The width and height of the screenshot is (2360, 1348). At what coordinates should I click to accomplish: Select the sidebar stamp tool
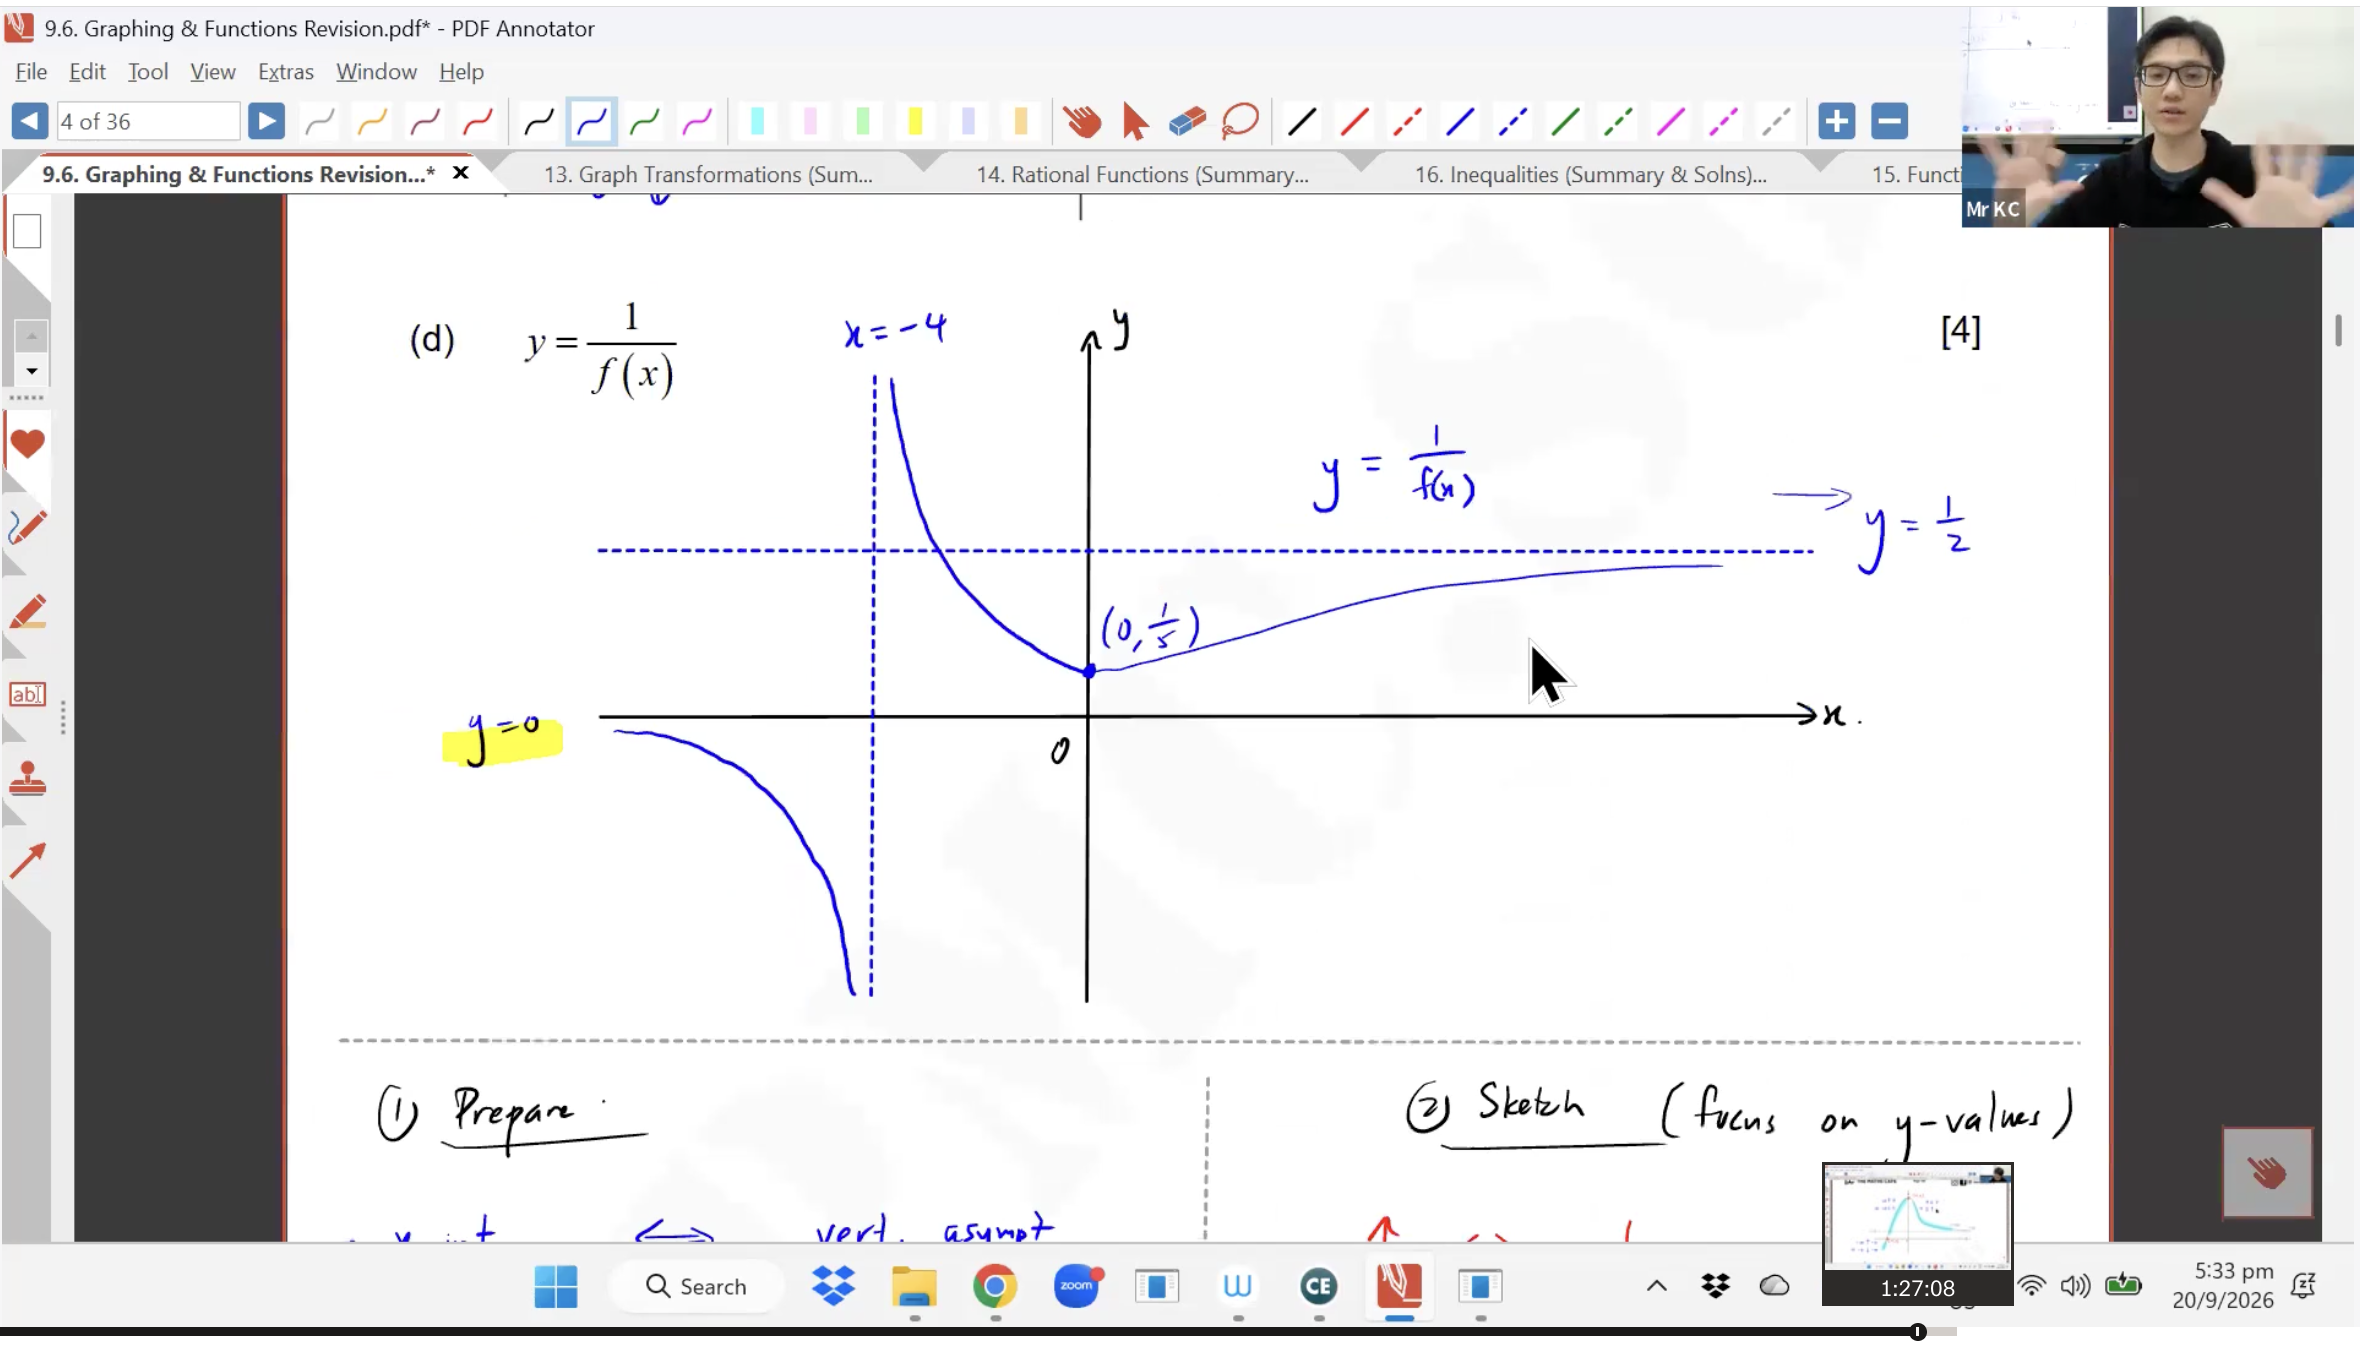pos(27,778)
